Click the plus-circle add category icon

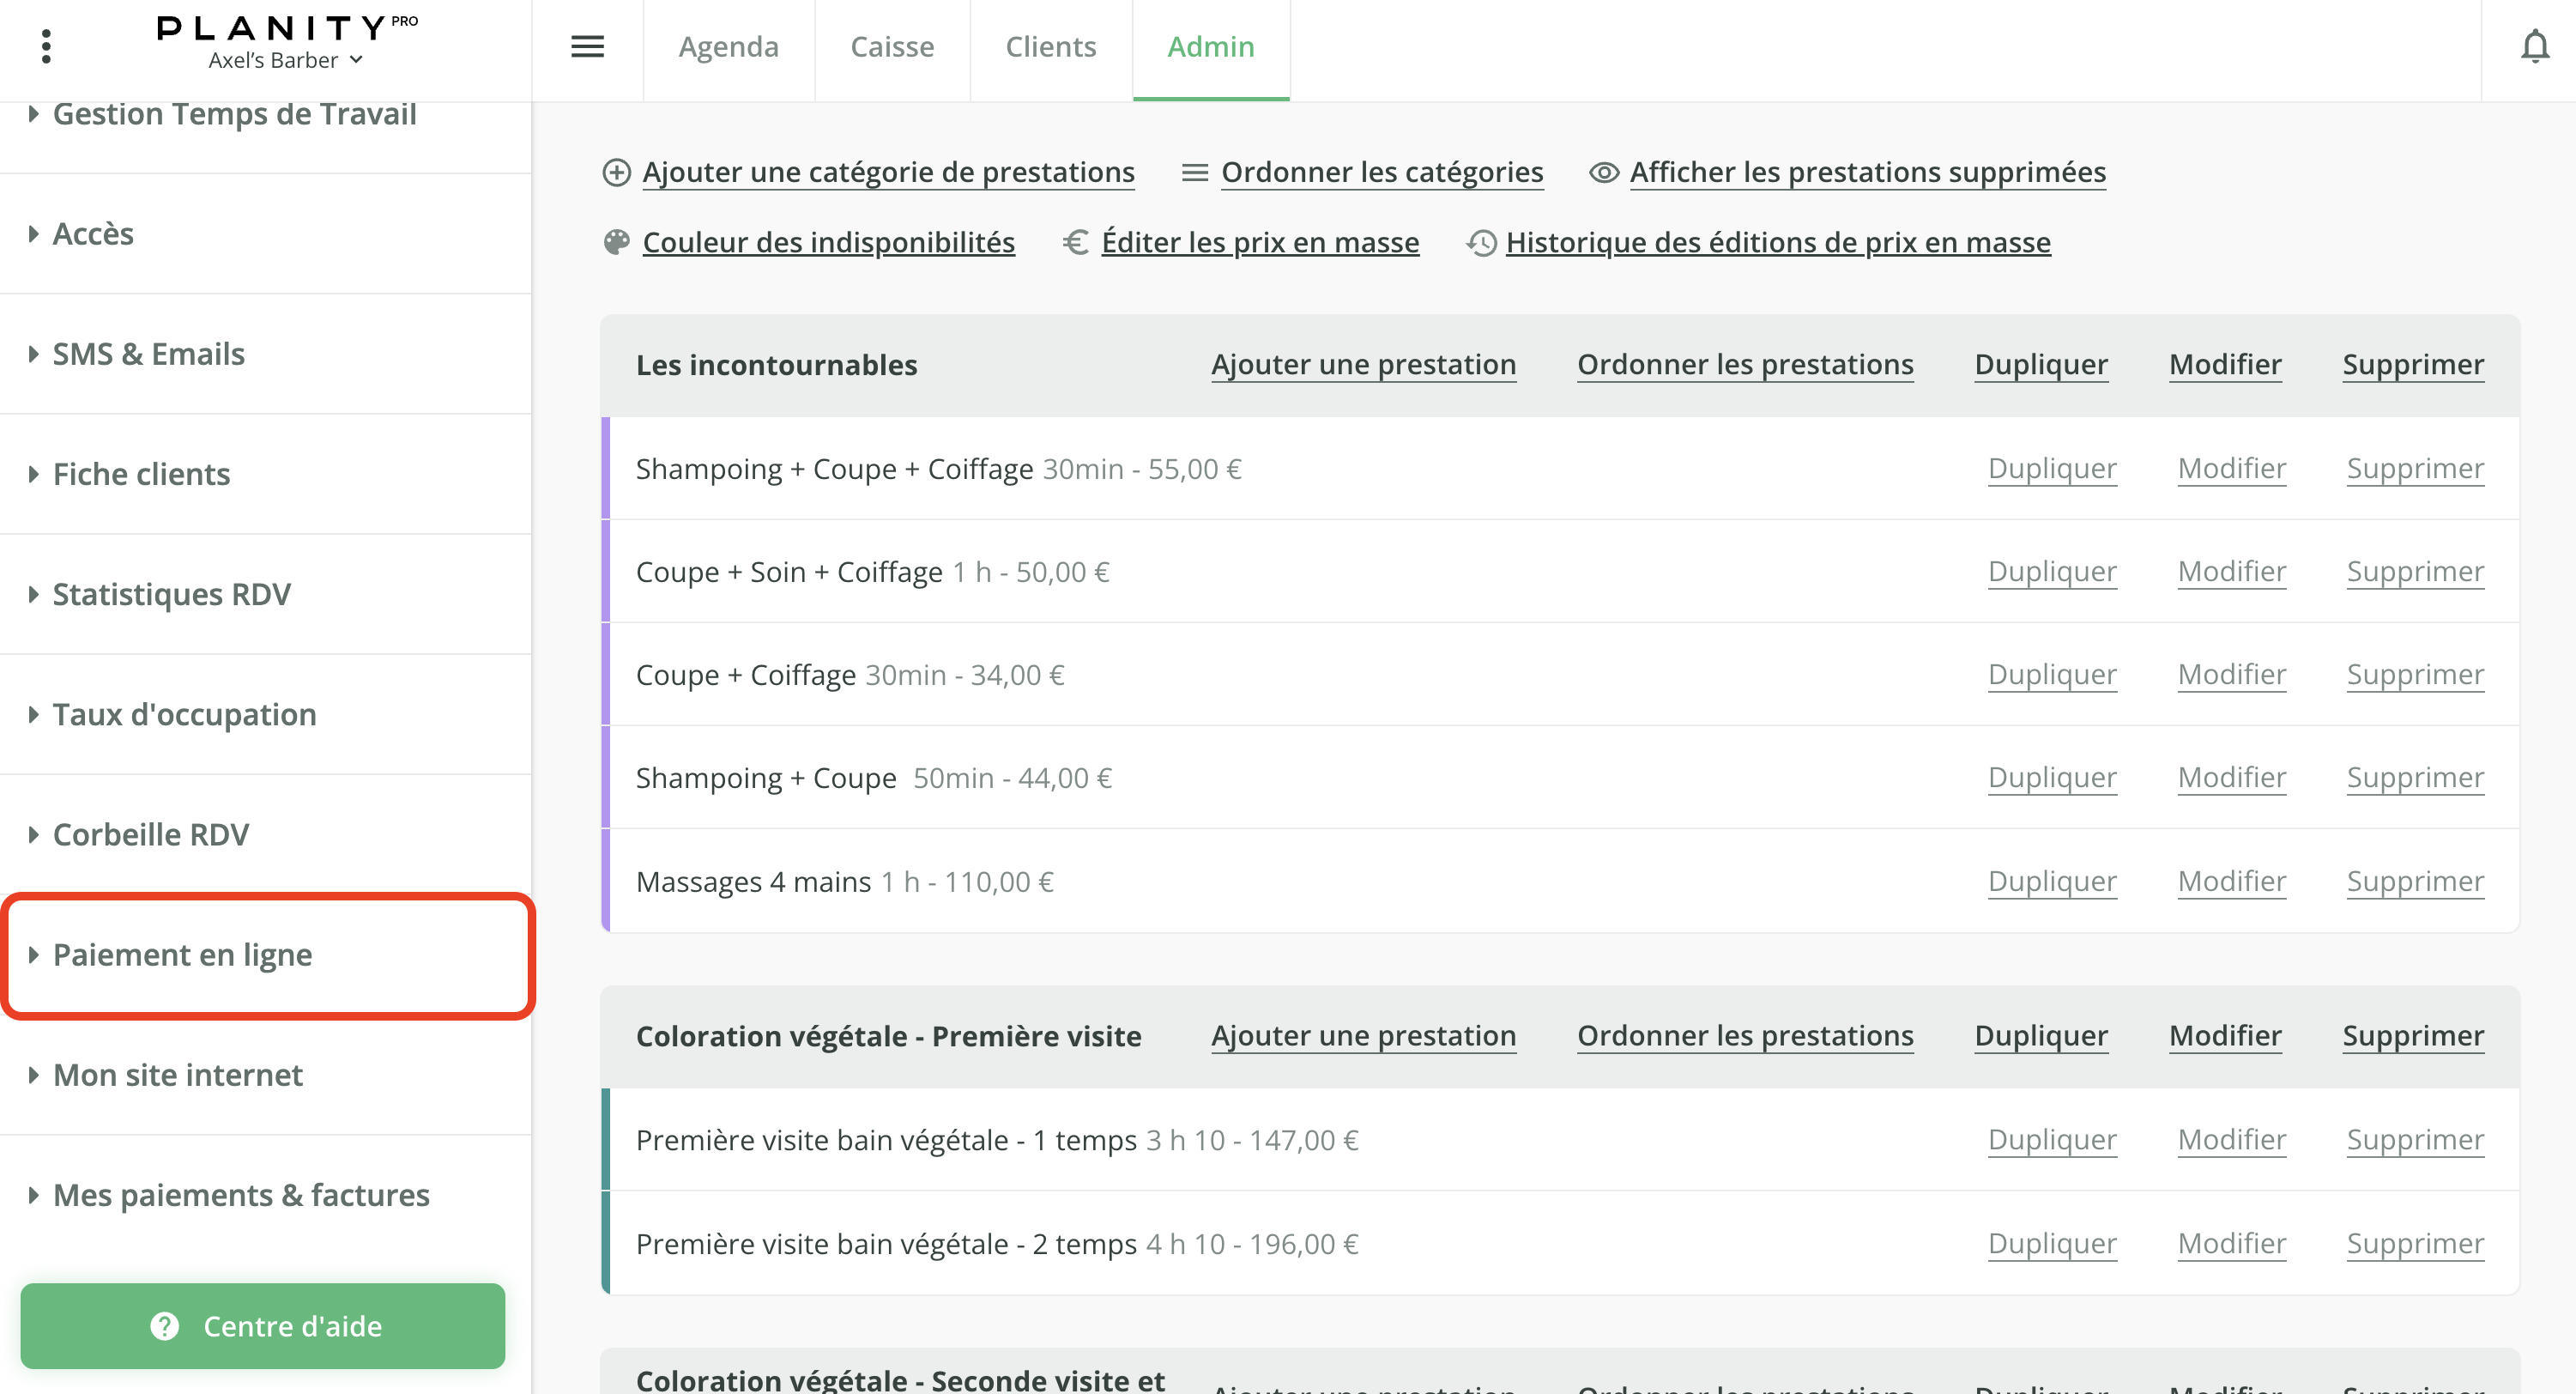[x=616, y=172]
